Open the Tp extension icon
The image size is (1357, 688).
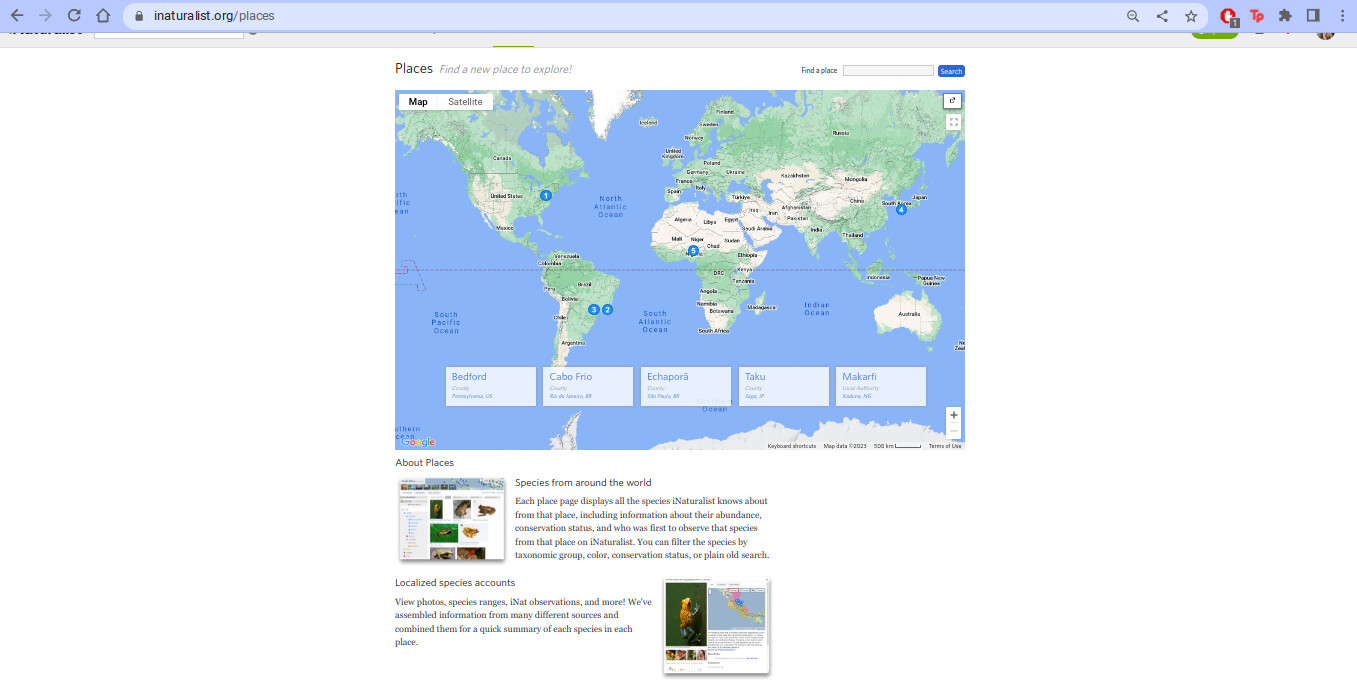(x=1257, y=16)
